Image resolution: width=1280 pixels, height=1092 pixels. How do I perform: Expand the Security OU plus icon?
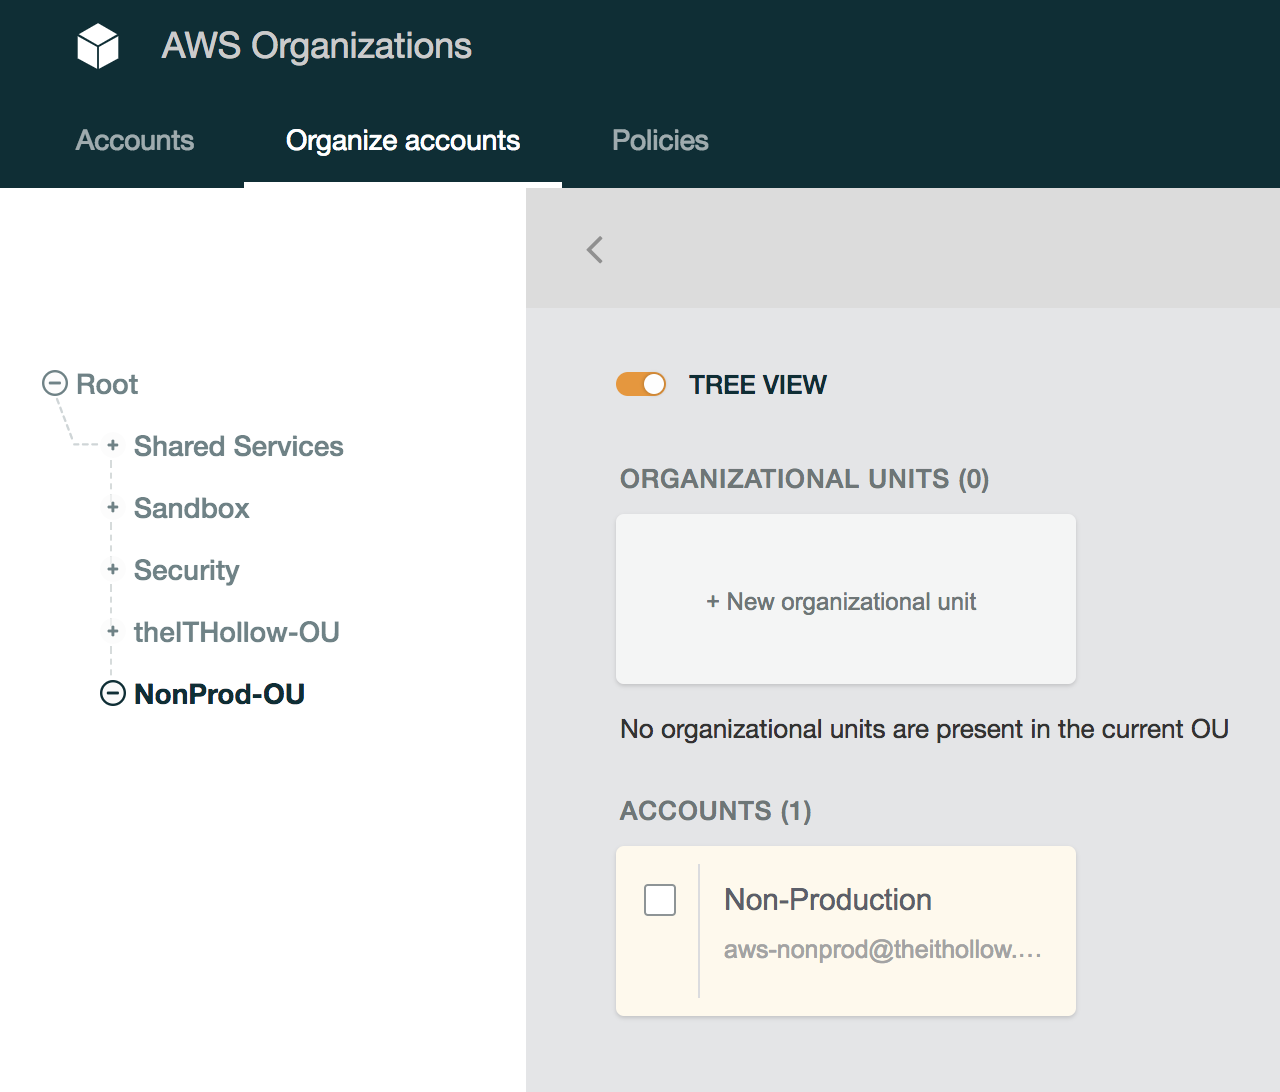[x=113, y=569]
